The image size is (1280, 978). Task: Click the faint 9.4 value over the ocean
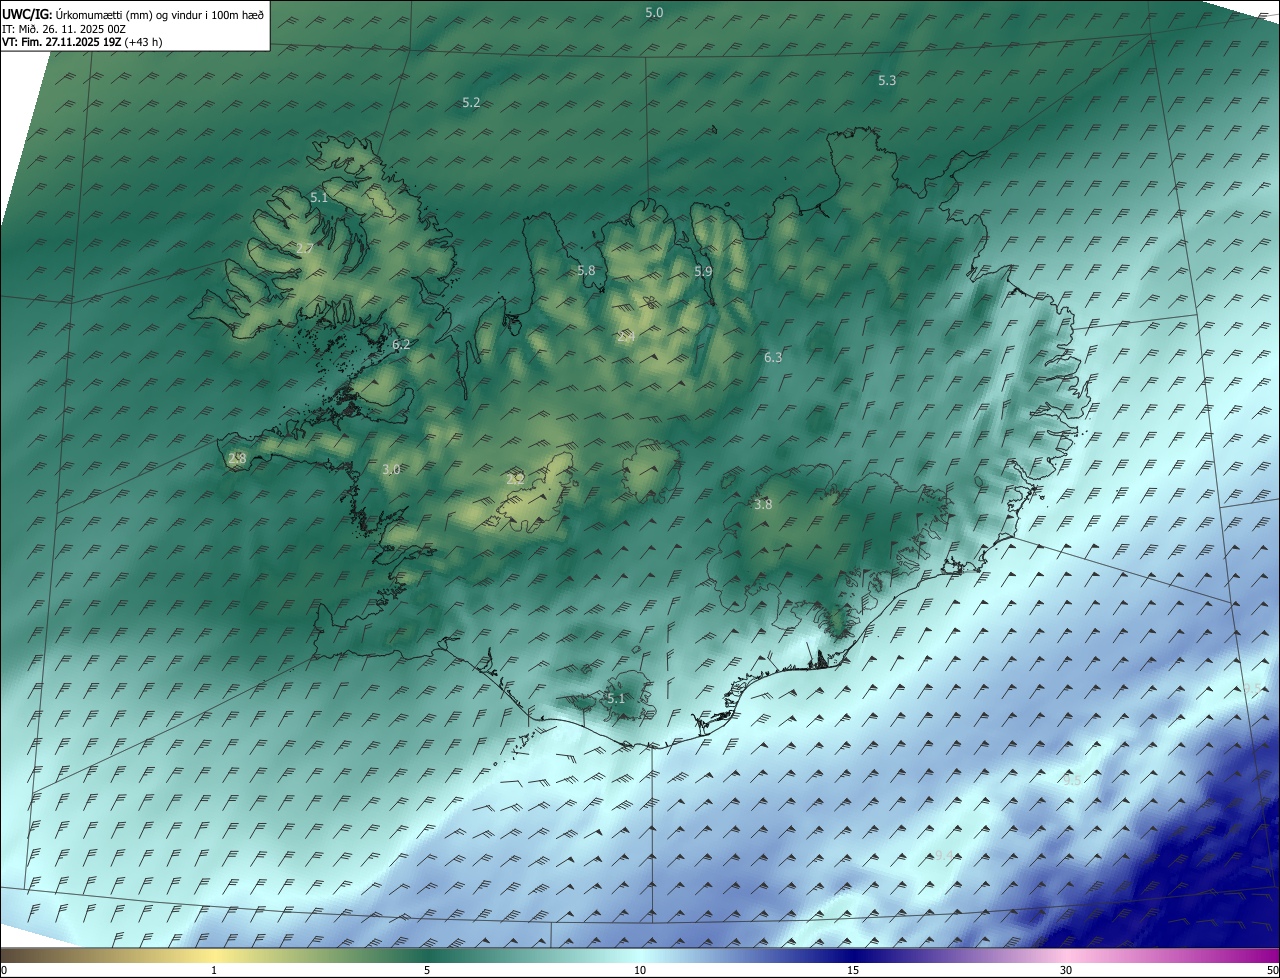(x=942, y=855)
